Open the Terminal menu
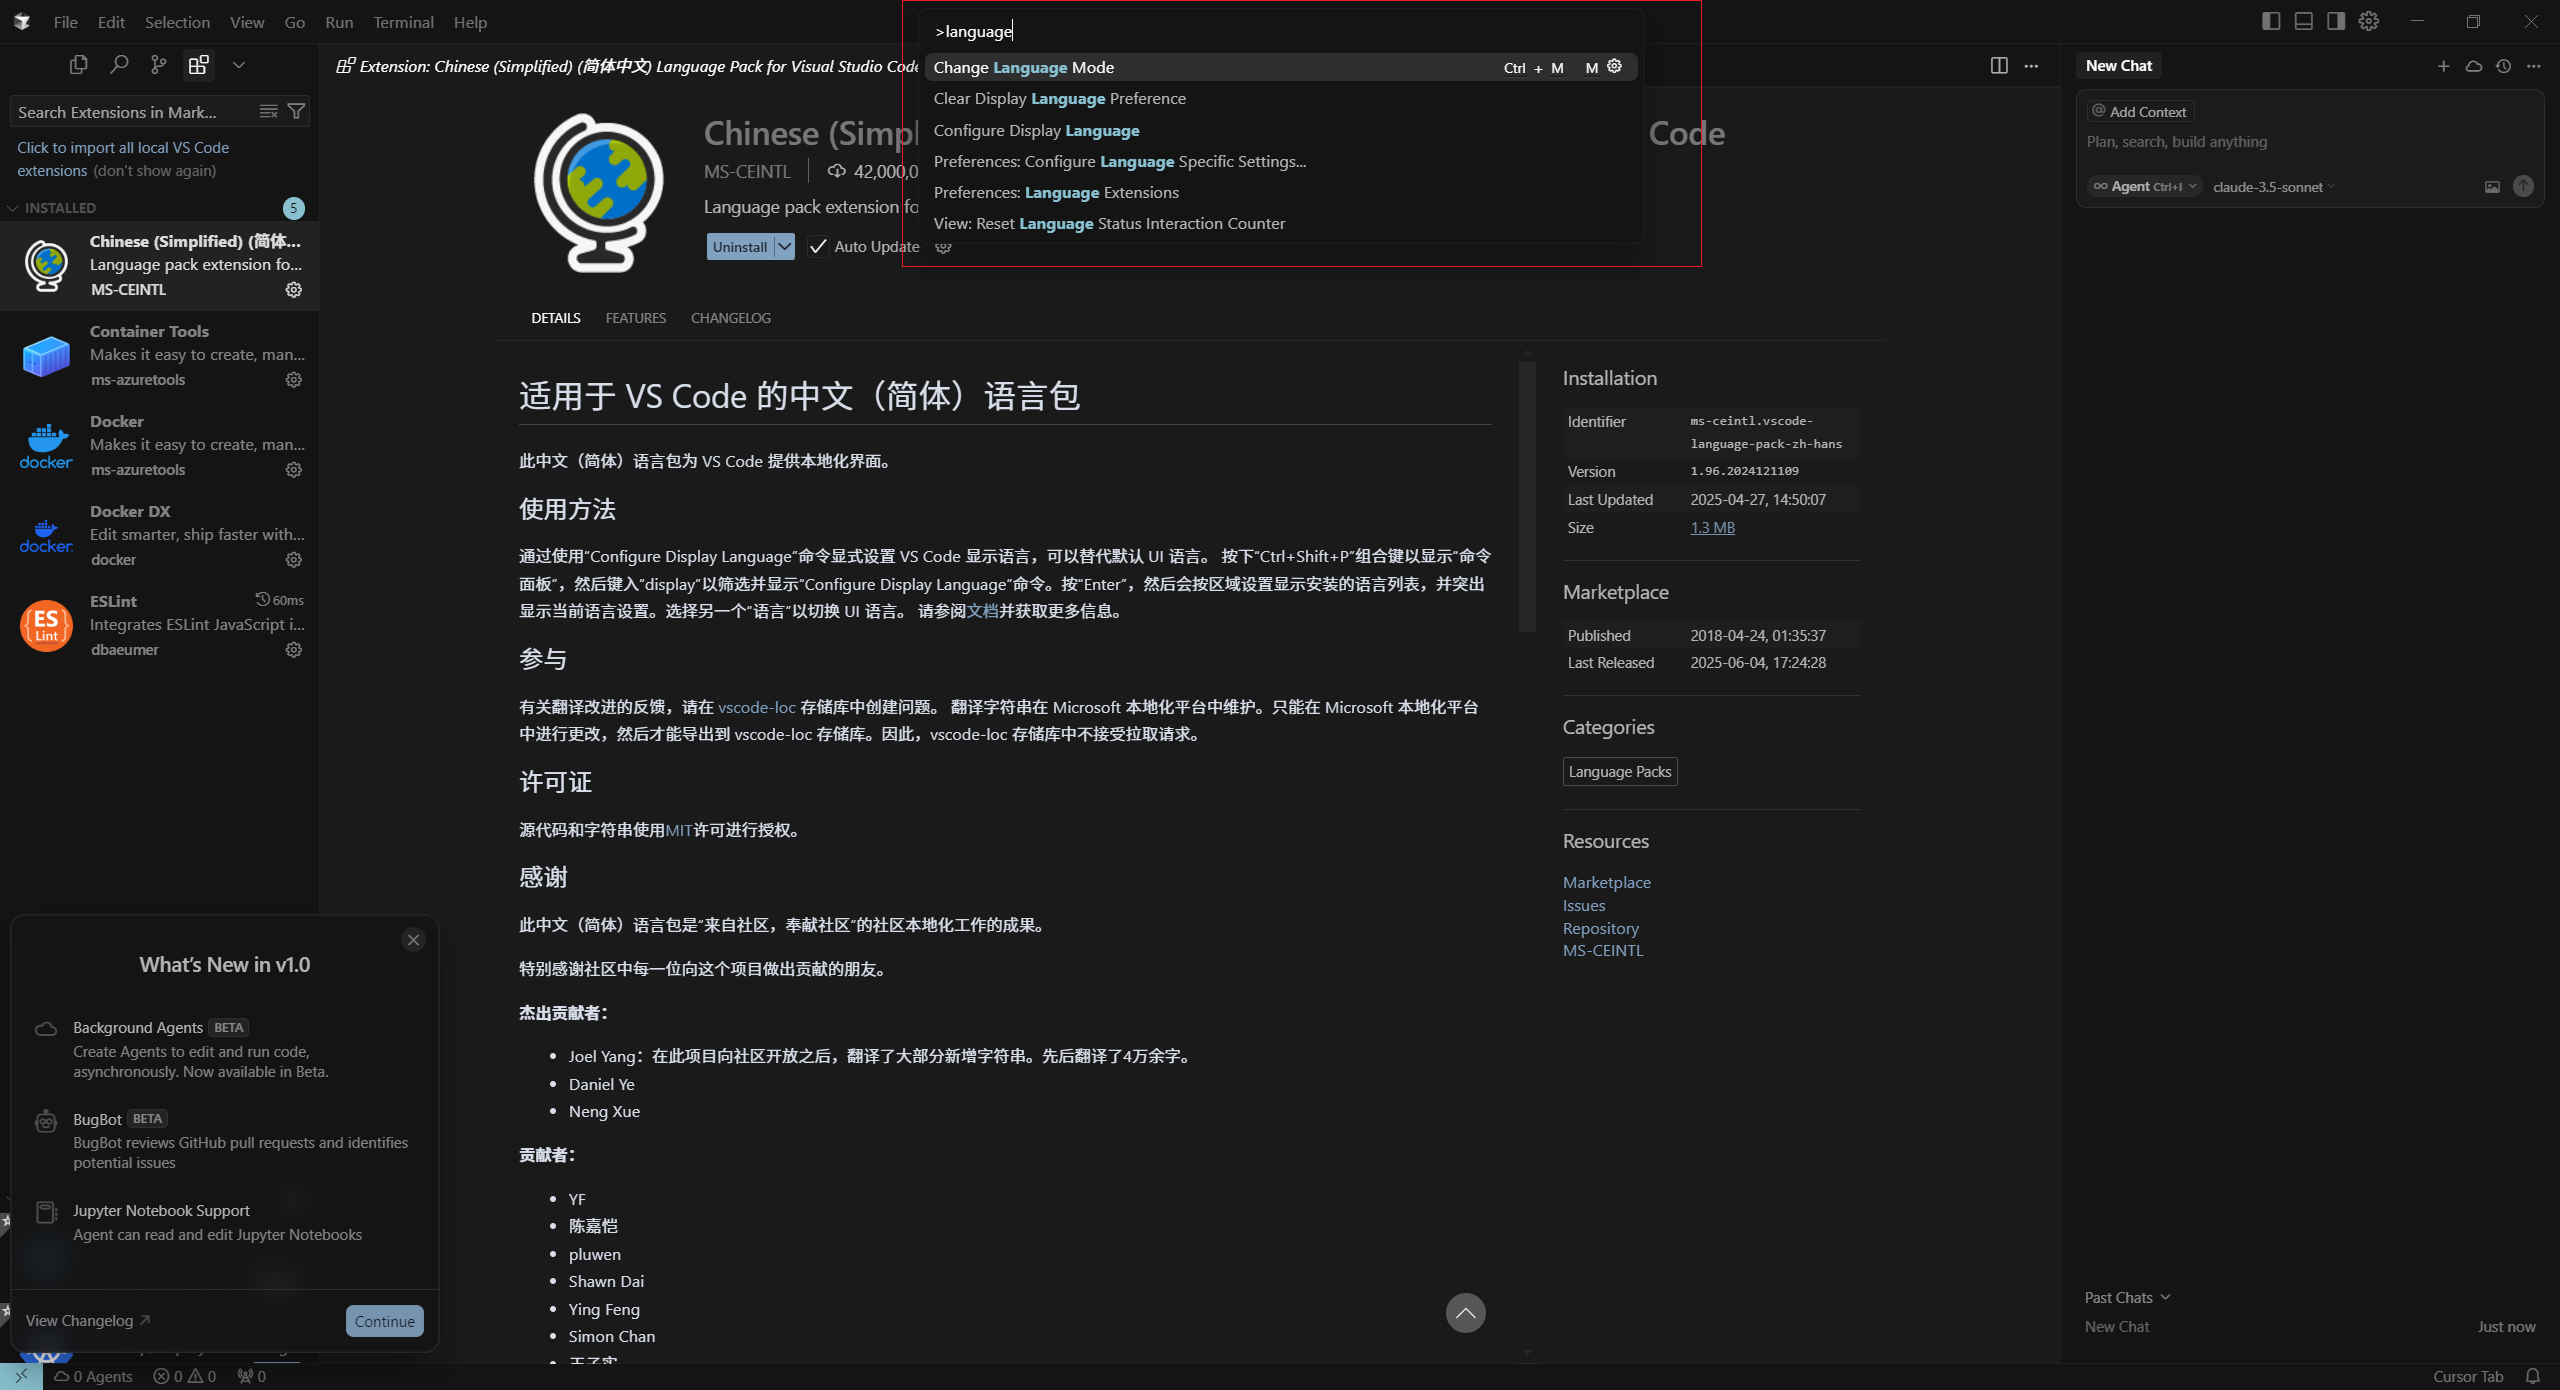The height and width of the screenshot is (1390, 2560). pos(403,22)
